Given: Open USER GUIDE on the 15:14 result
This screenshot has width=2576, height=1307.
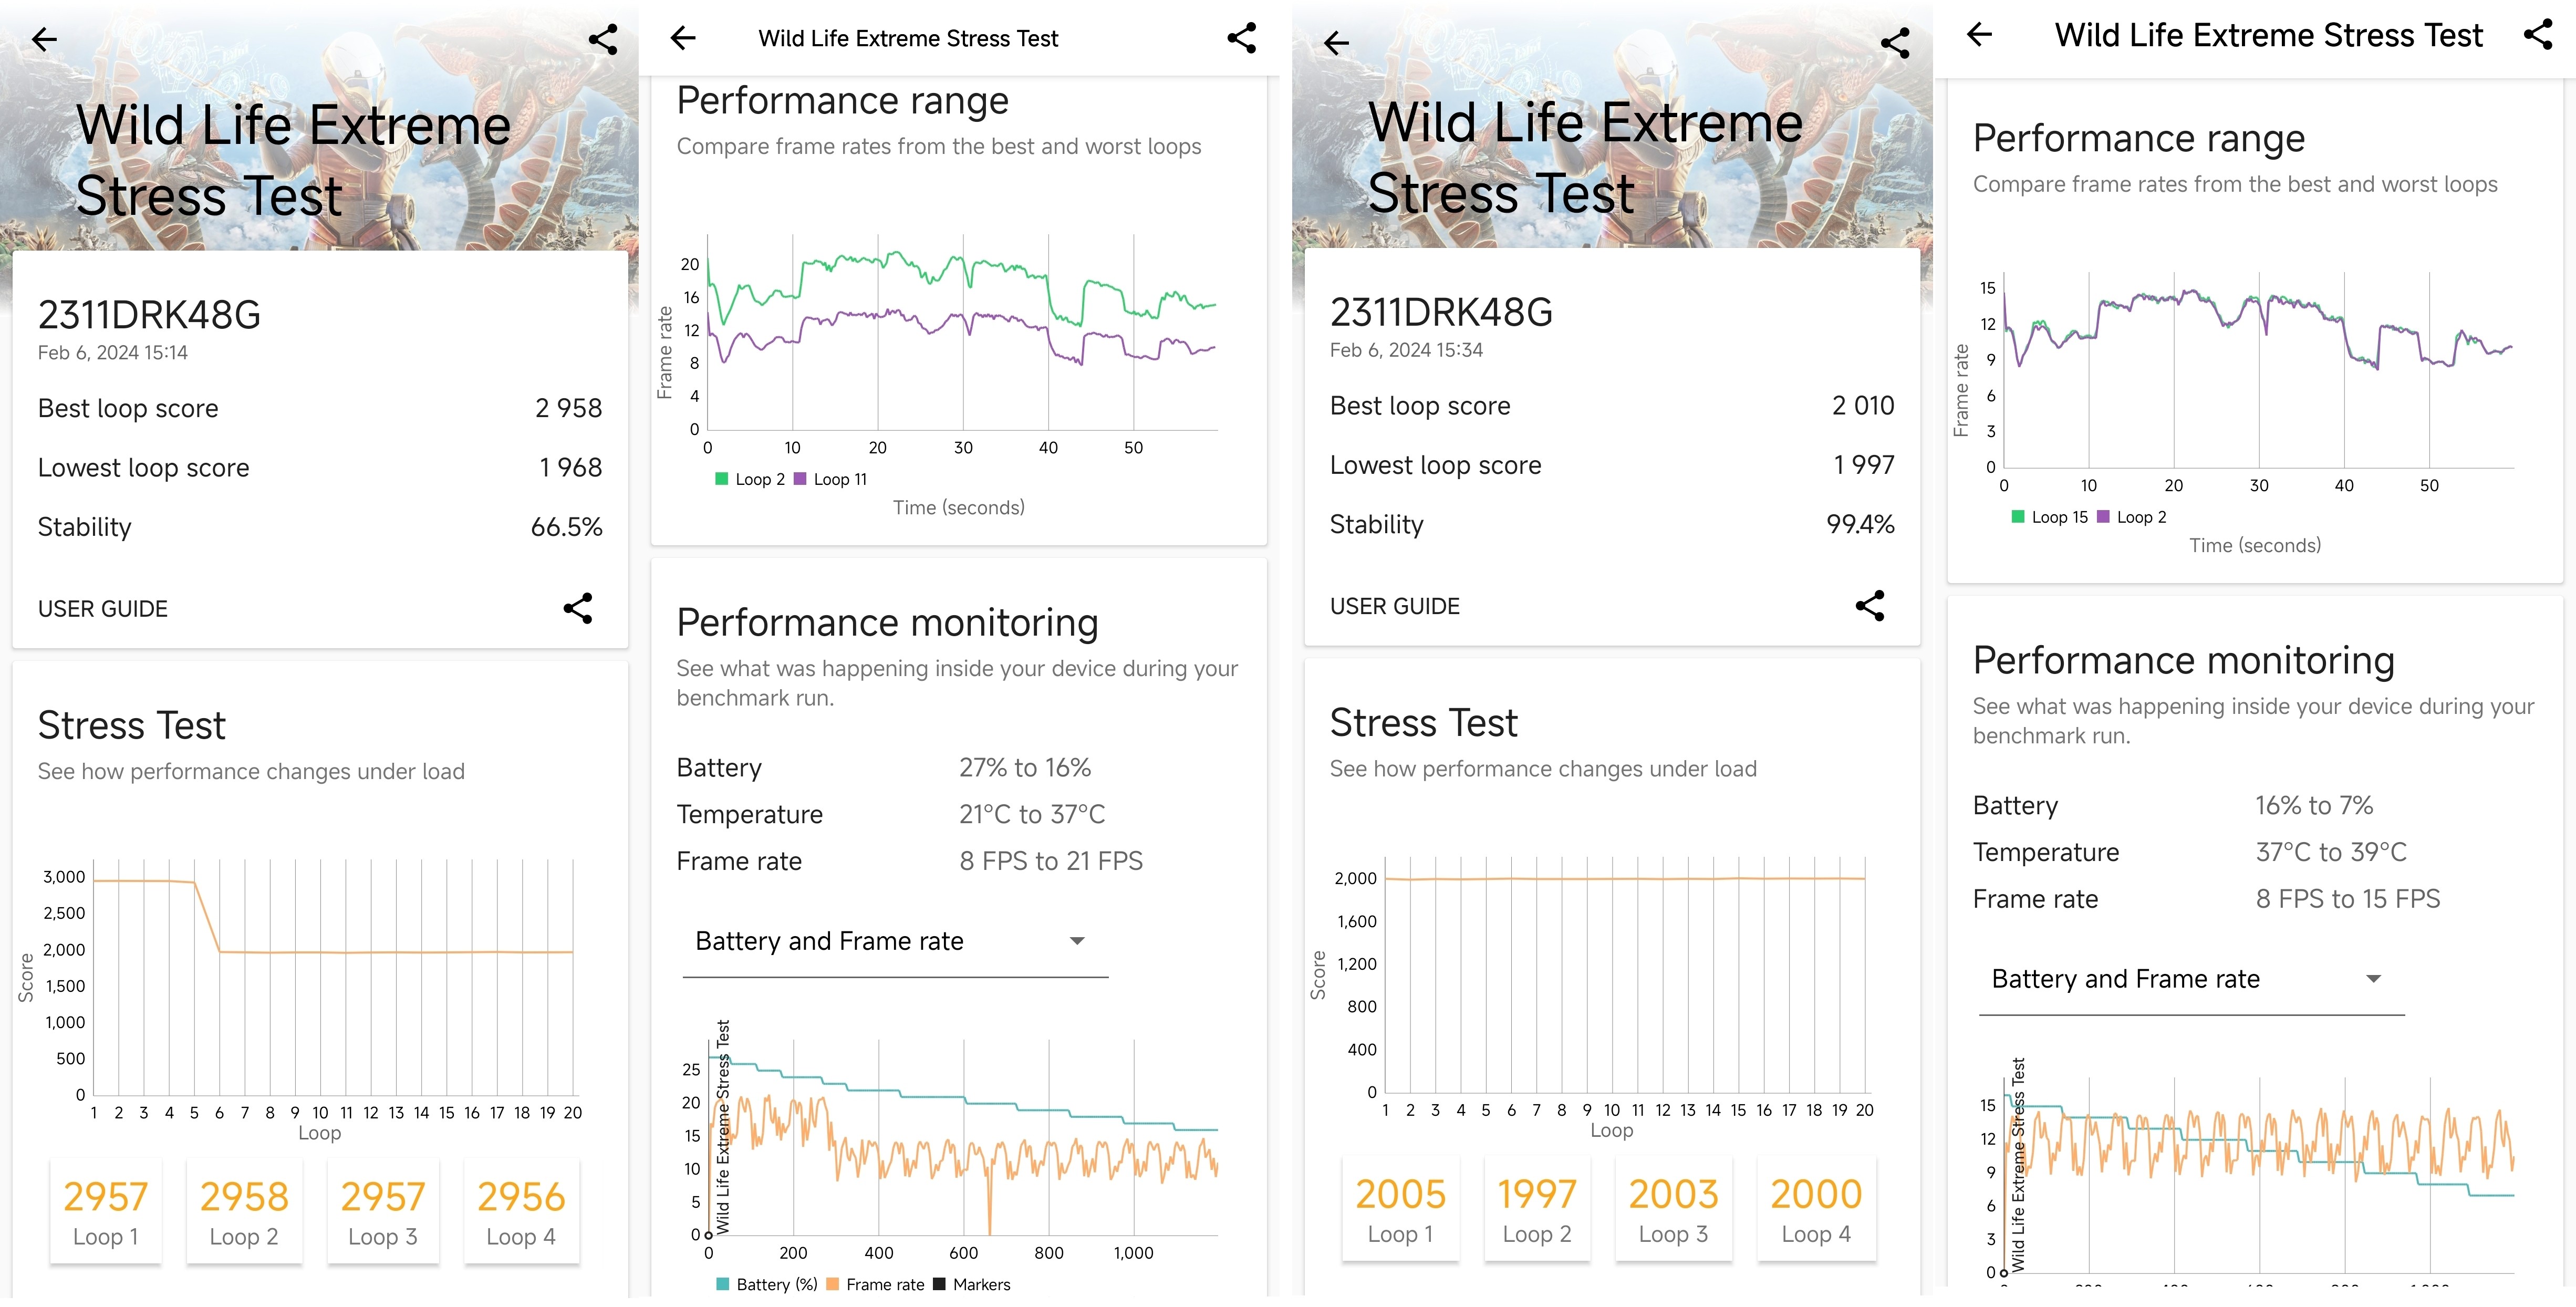Looking at the screenshot, I should [x=103, y=609].
